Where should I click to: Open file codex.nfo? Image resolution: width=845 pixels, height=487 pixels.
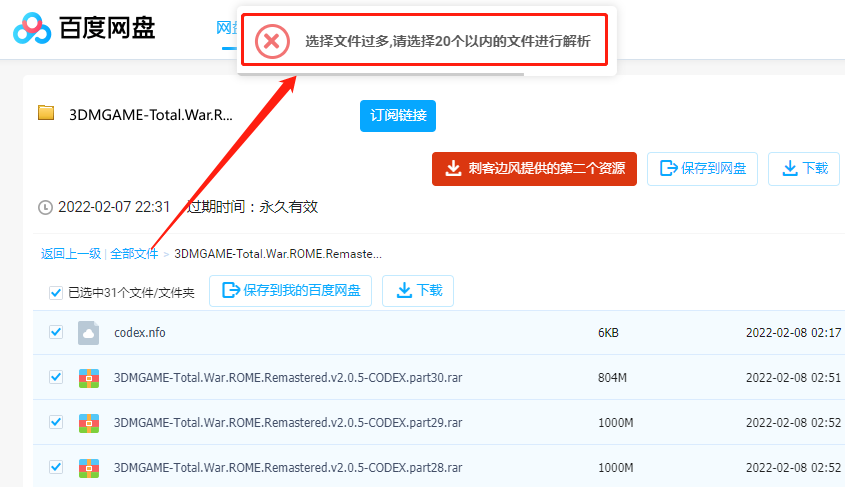coord(140,333)
